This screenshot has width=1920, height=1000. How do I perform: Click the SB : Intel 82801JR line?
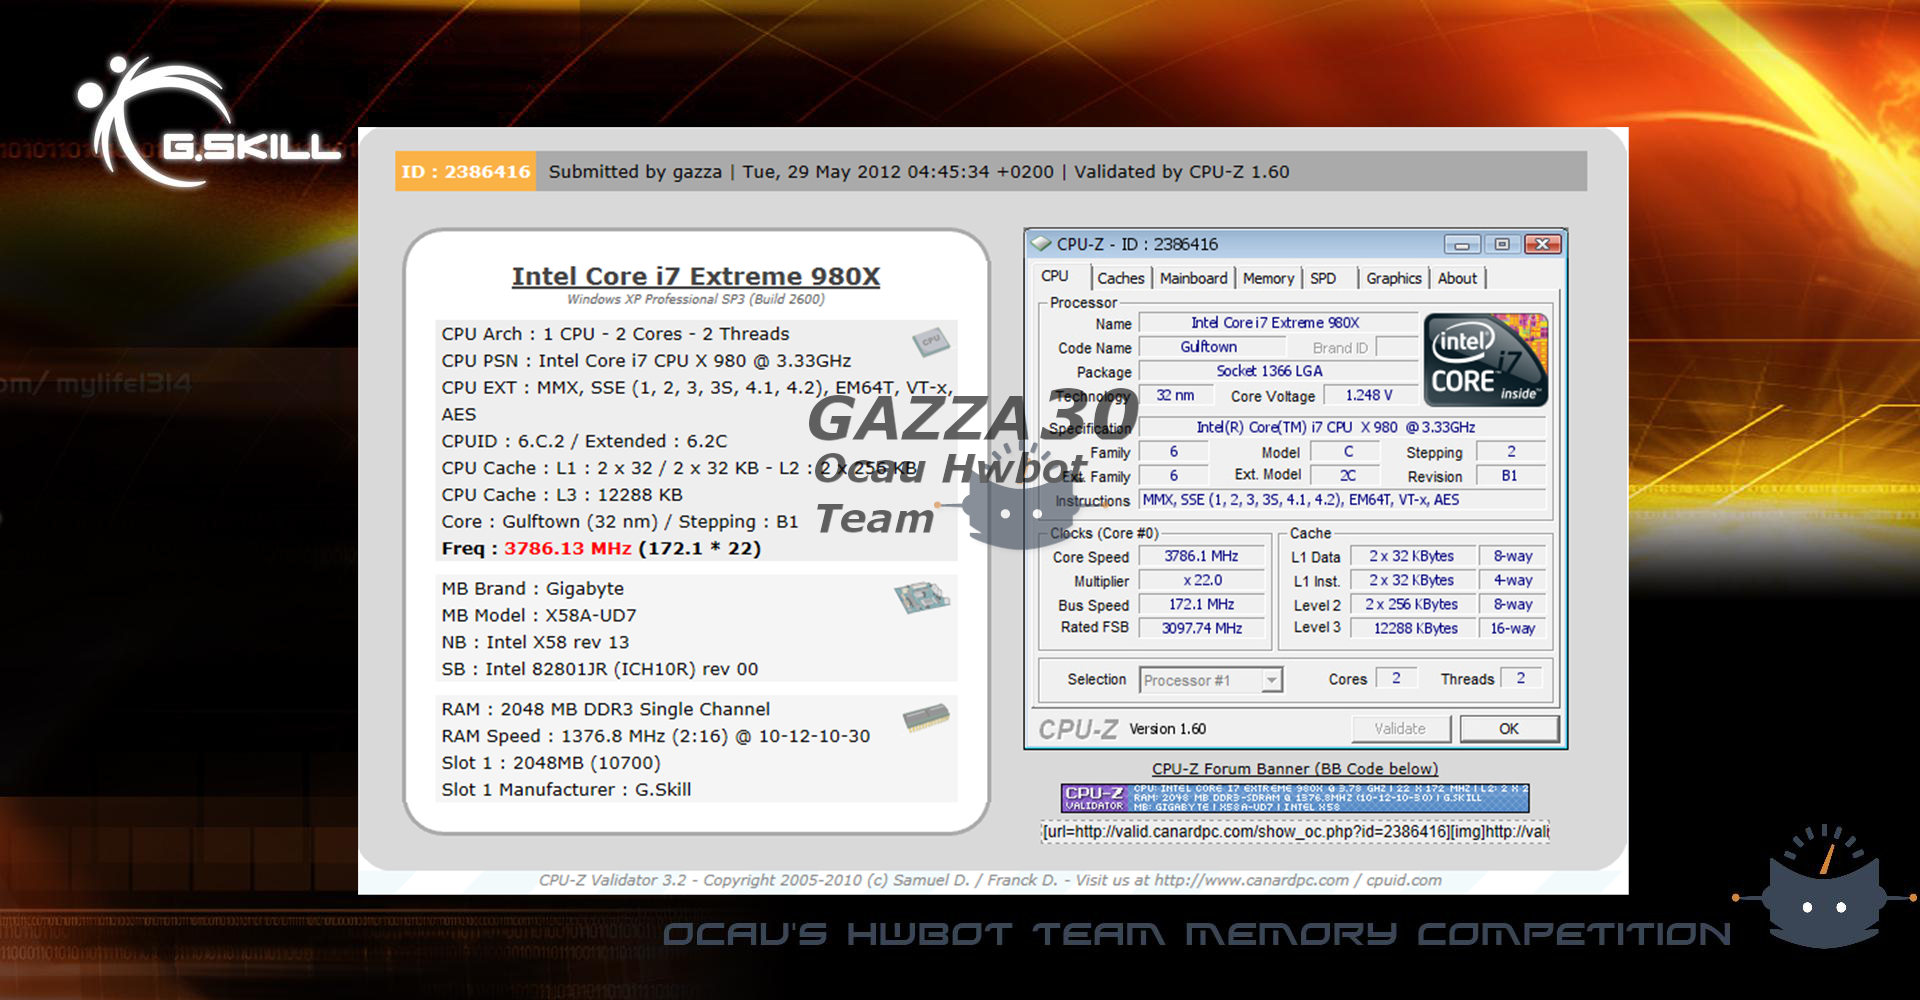click(x=600, y=669)
